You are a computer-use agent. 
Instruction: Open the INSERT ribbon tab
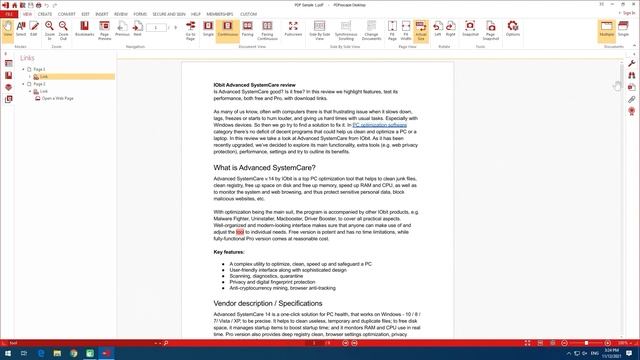[102, 14]
